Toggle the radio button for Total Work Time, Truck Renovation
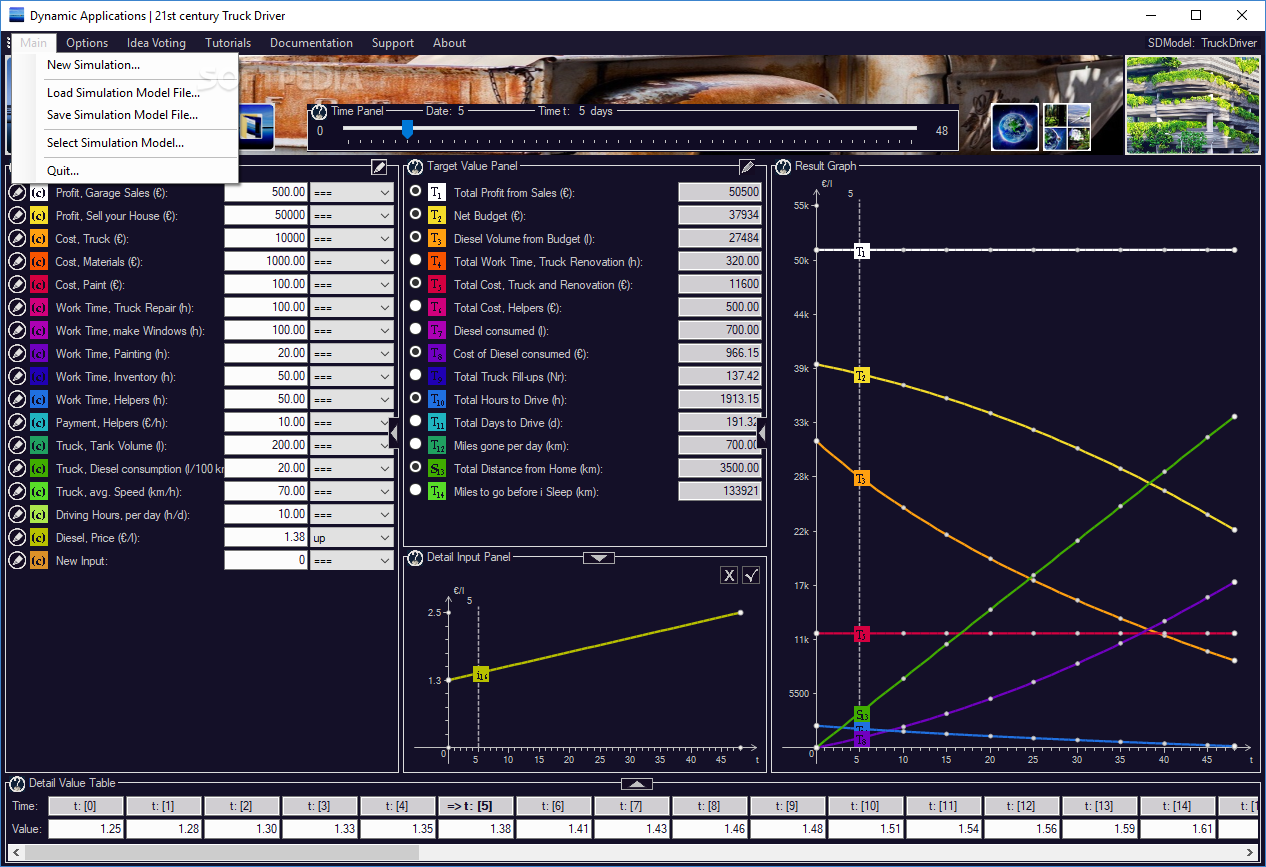1266x867 pixels. [x=415, y=260]
